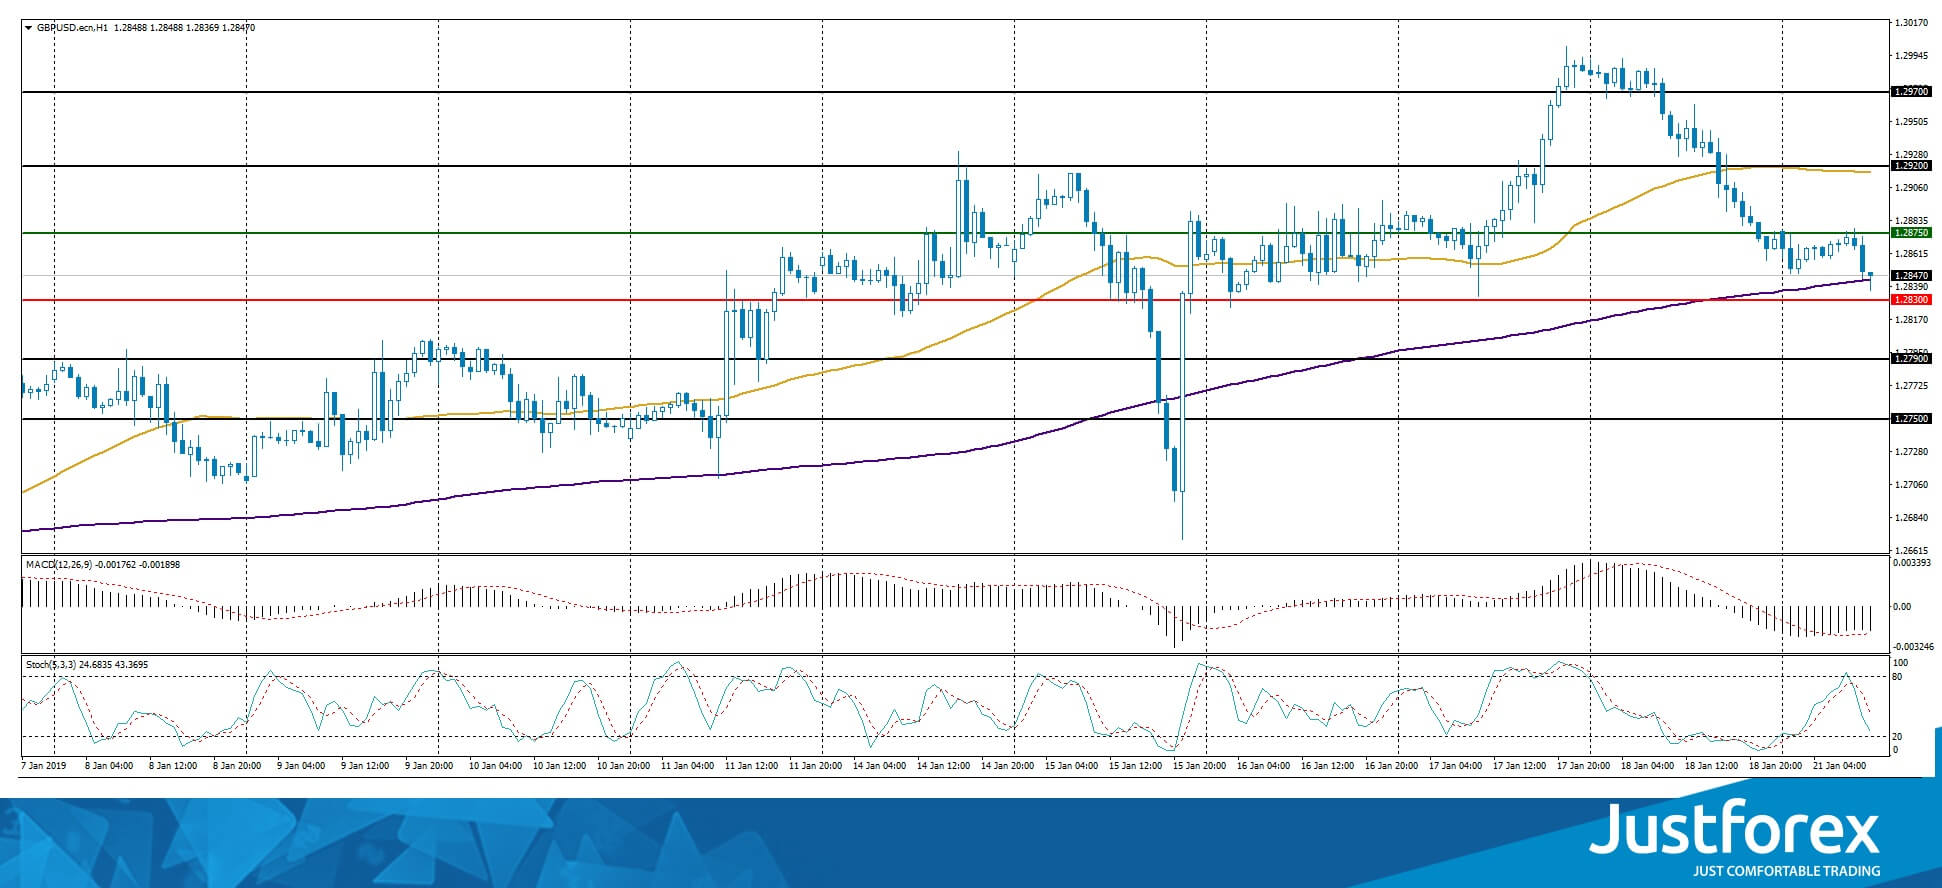Click the 1.27900 level price tag

coord(1910,359)
